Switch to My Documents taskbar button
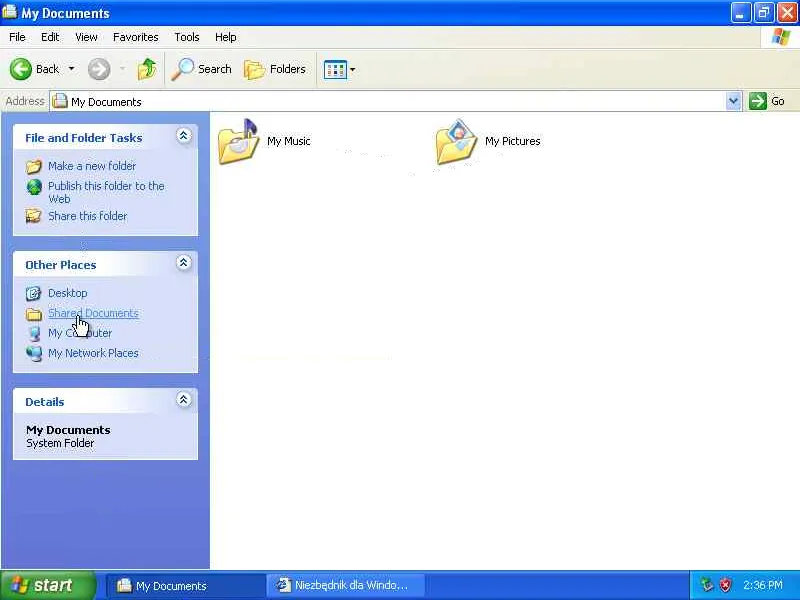Image resolution: width=800 pixels, height=600 pixels. 186,586
